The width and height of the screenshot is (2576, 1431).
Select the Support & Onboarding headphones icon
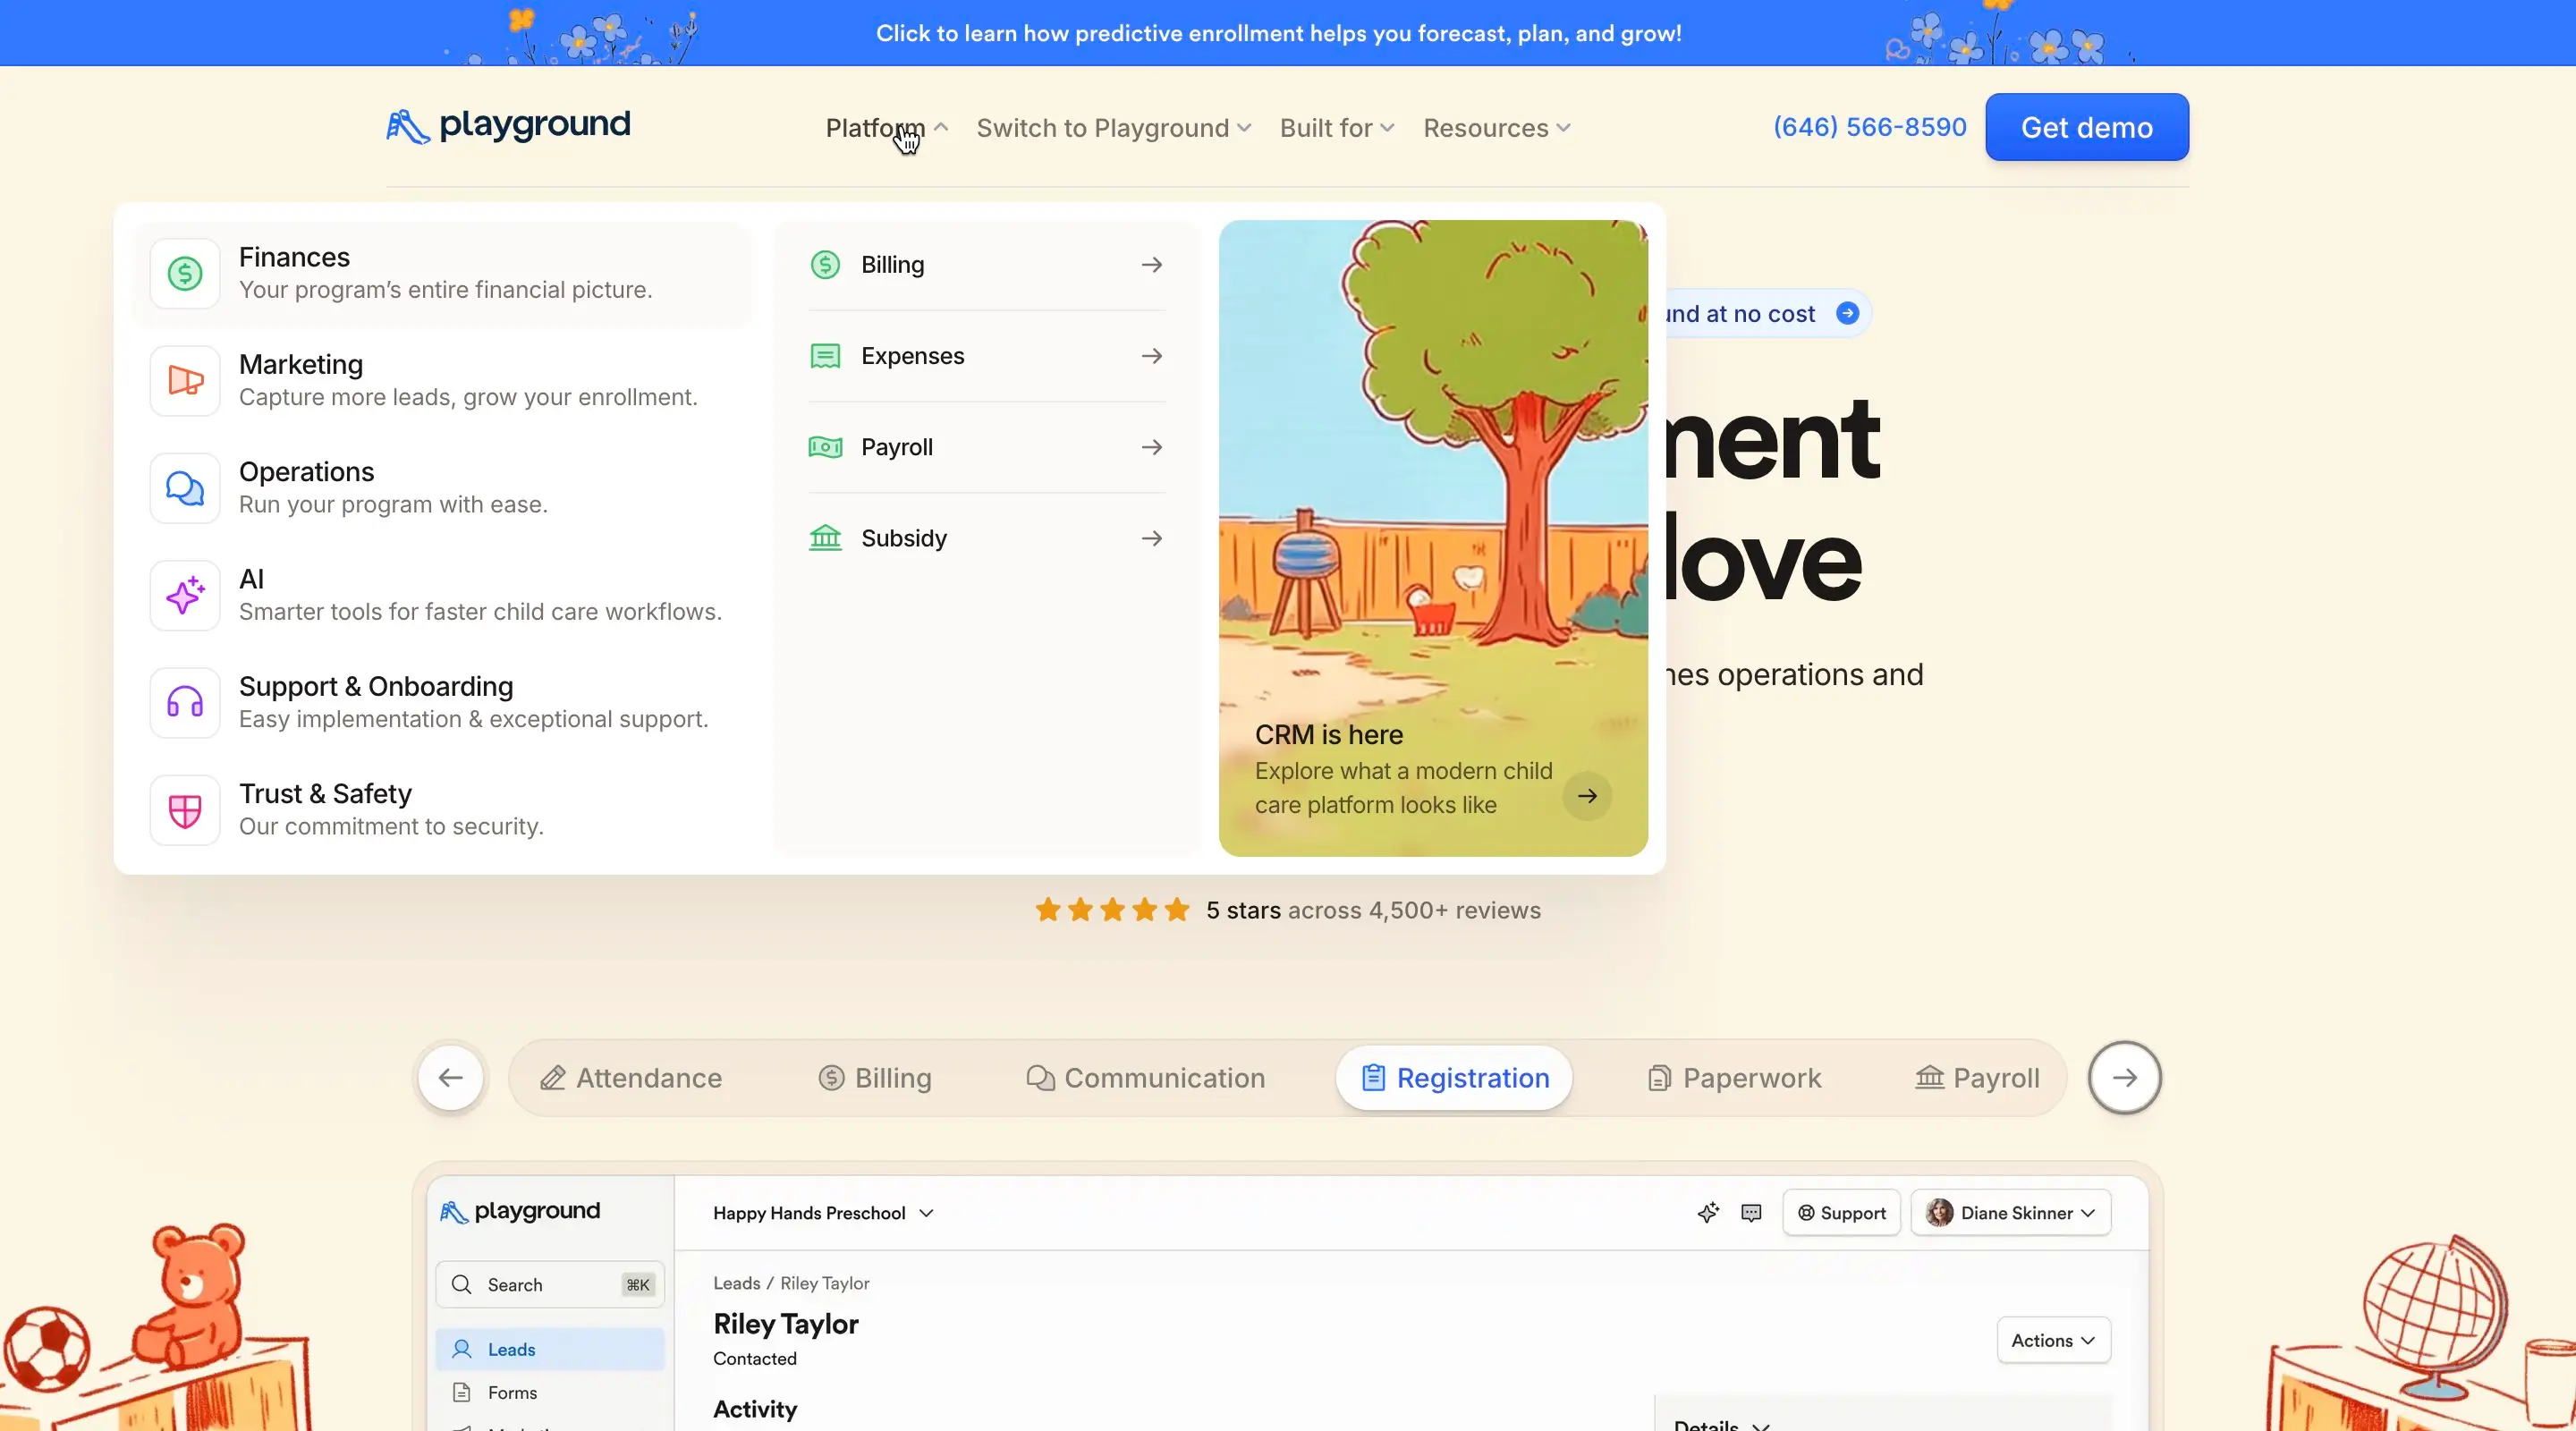click(185, 702)
